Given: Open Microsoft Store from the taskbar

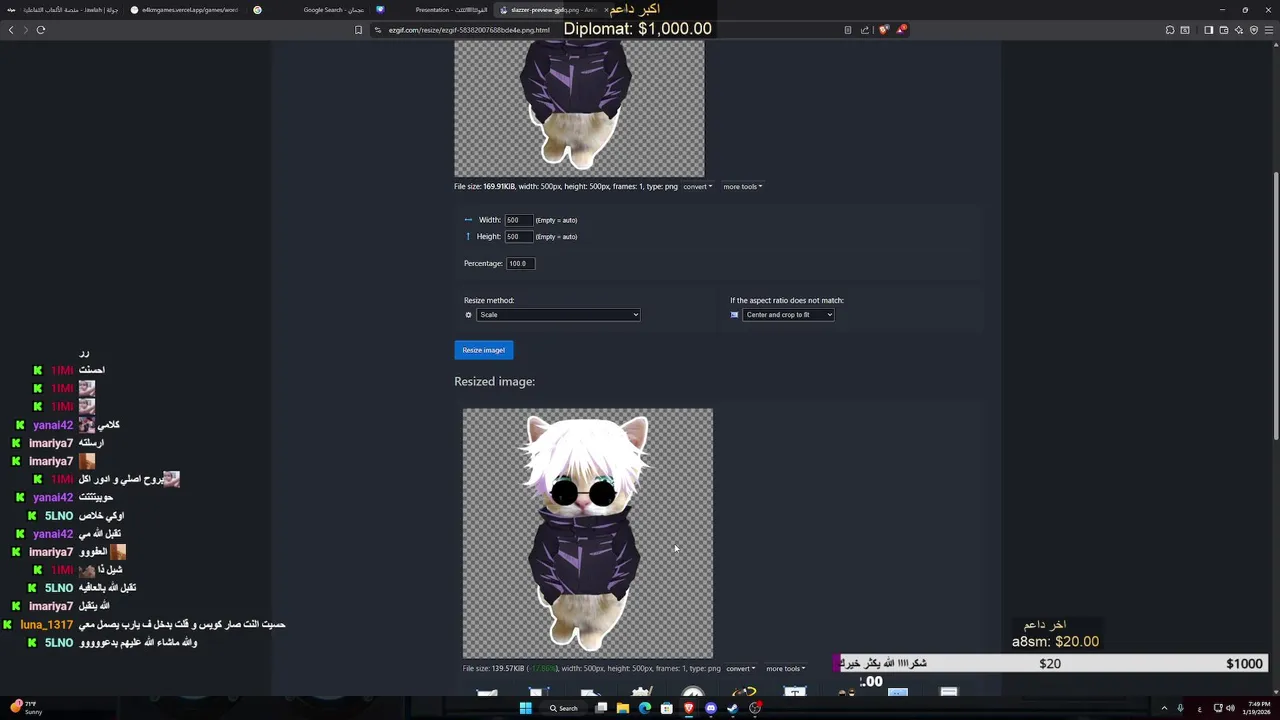Looking at the screenshot, I should tap(666, 708).
